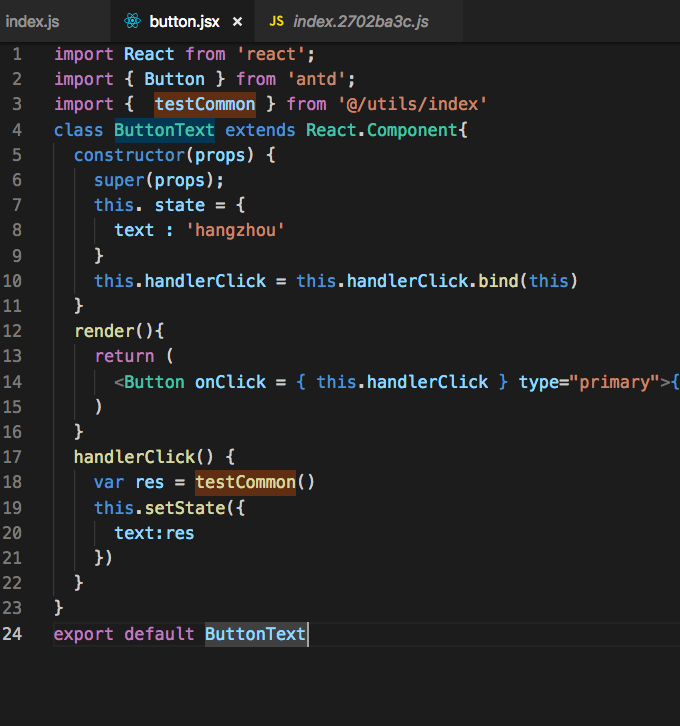The height and width of the screenshot is (726, 680).
Task: Click the JS icon on index.2702ba3c.js tab
Action: coord(277,21)
